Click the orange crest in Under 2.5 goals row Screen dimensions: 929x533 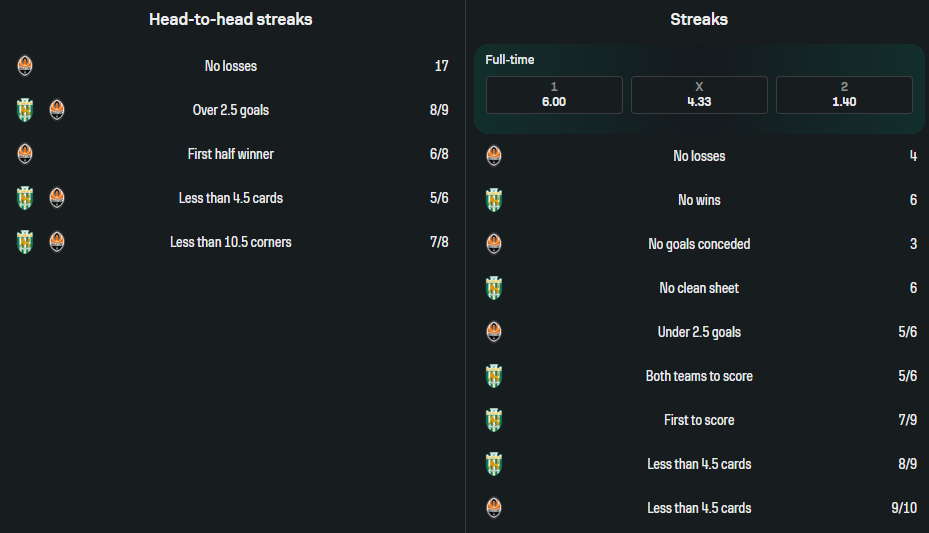coord(493,332)
